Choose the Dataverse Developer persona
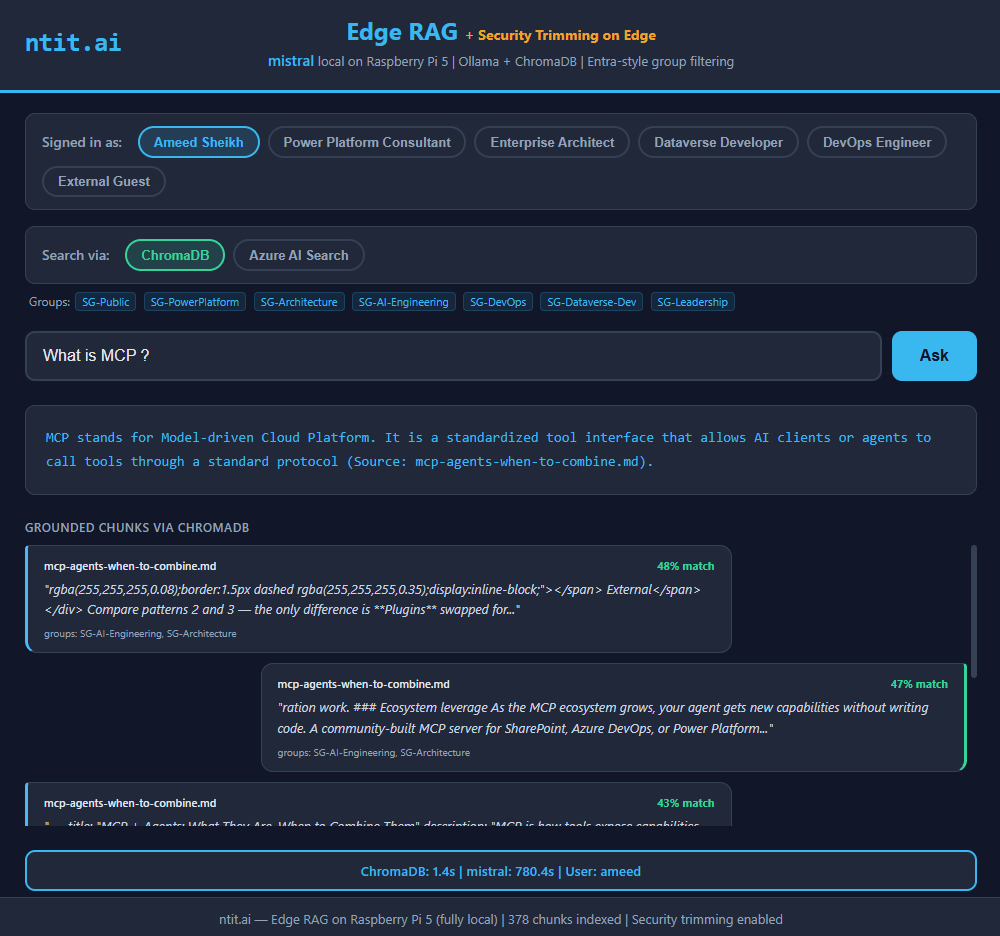The image size is (1000, 936). tap(718, 142)
